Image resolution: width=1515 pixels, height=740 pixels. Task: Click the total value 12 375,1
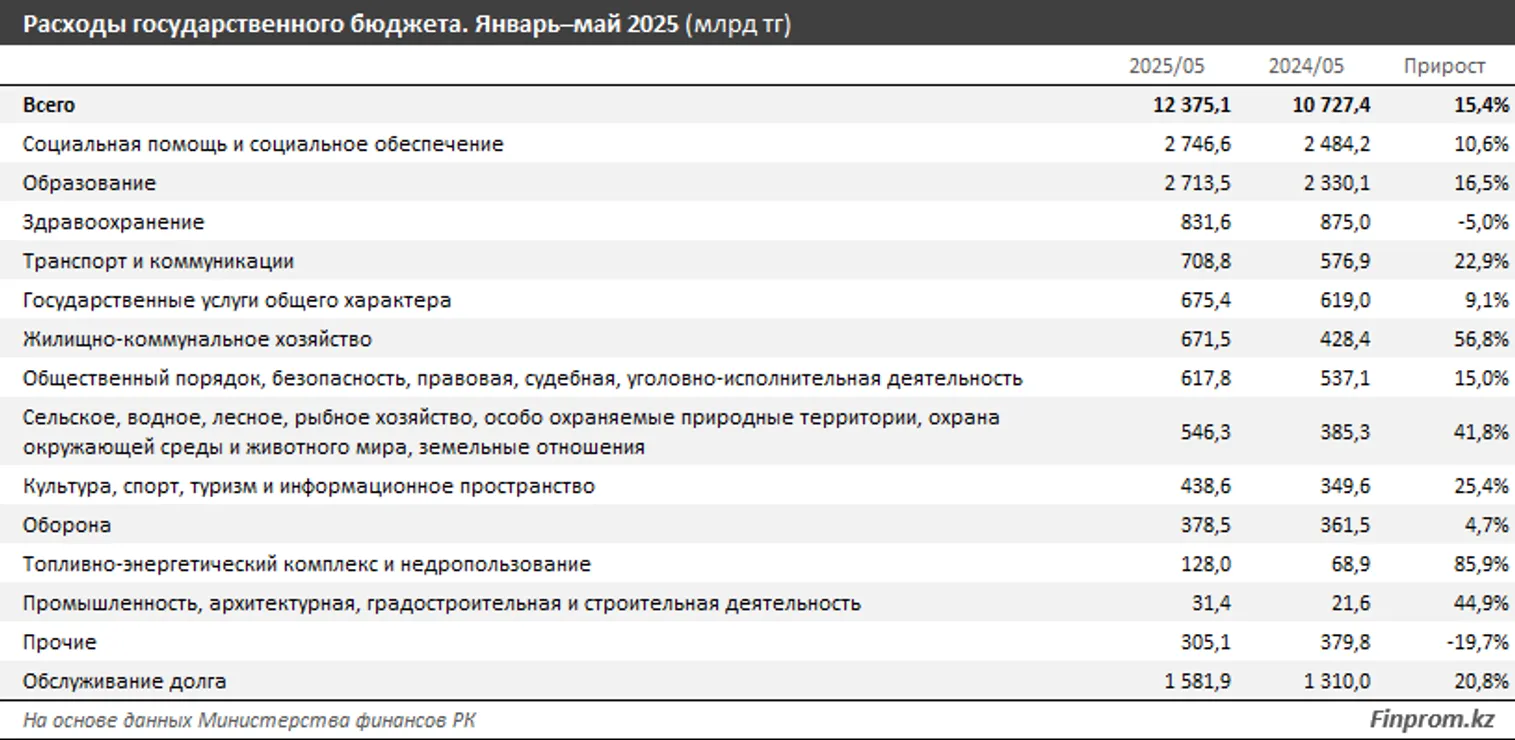tap(1191, 105)
